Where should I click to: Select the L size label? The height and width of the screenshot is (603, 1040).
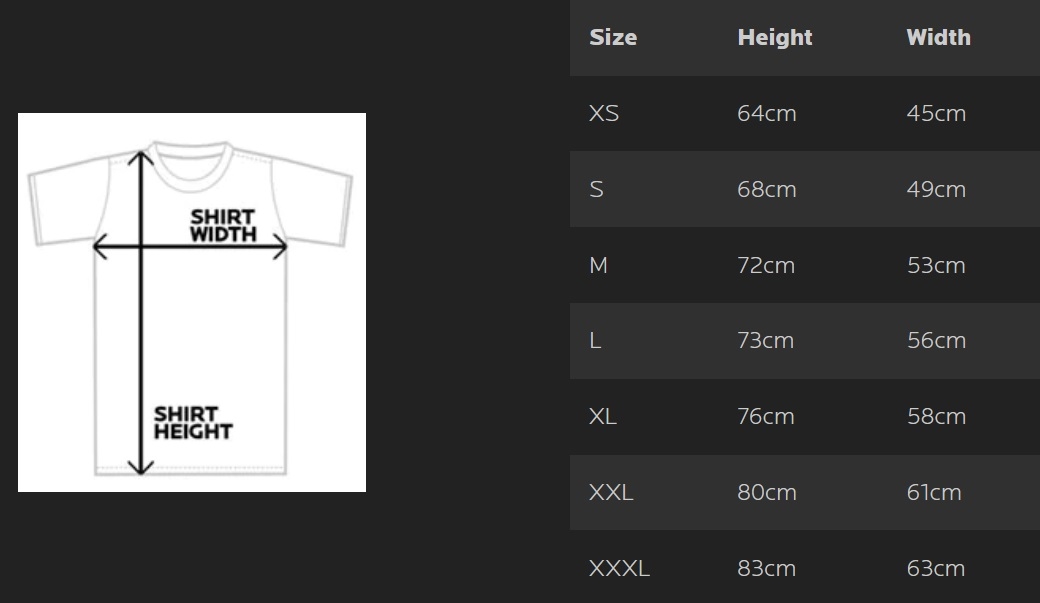595,341
